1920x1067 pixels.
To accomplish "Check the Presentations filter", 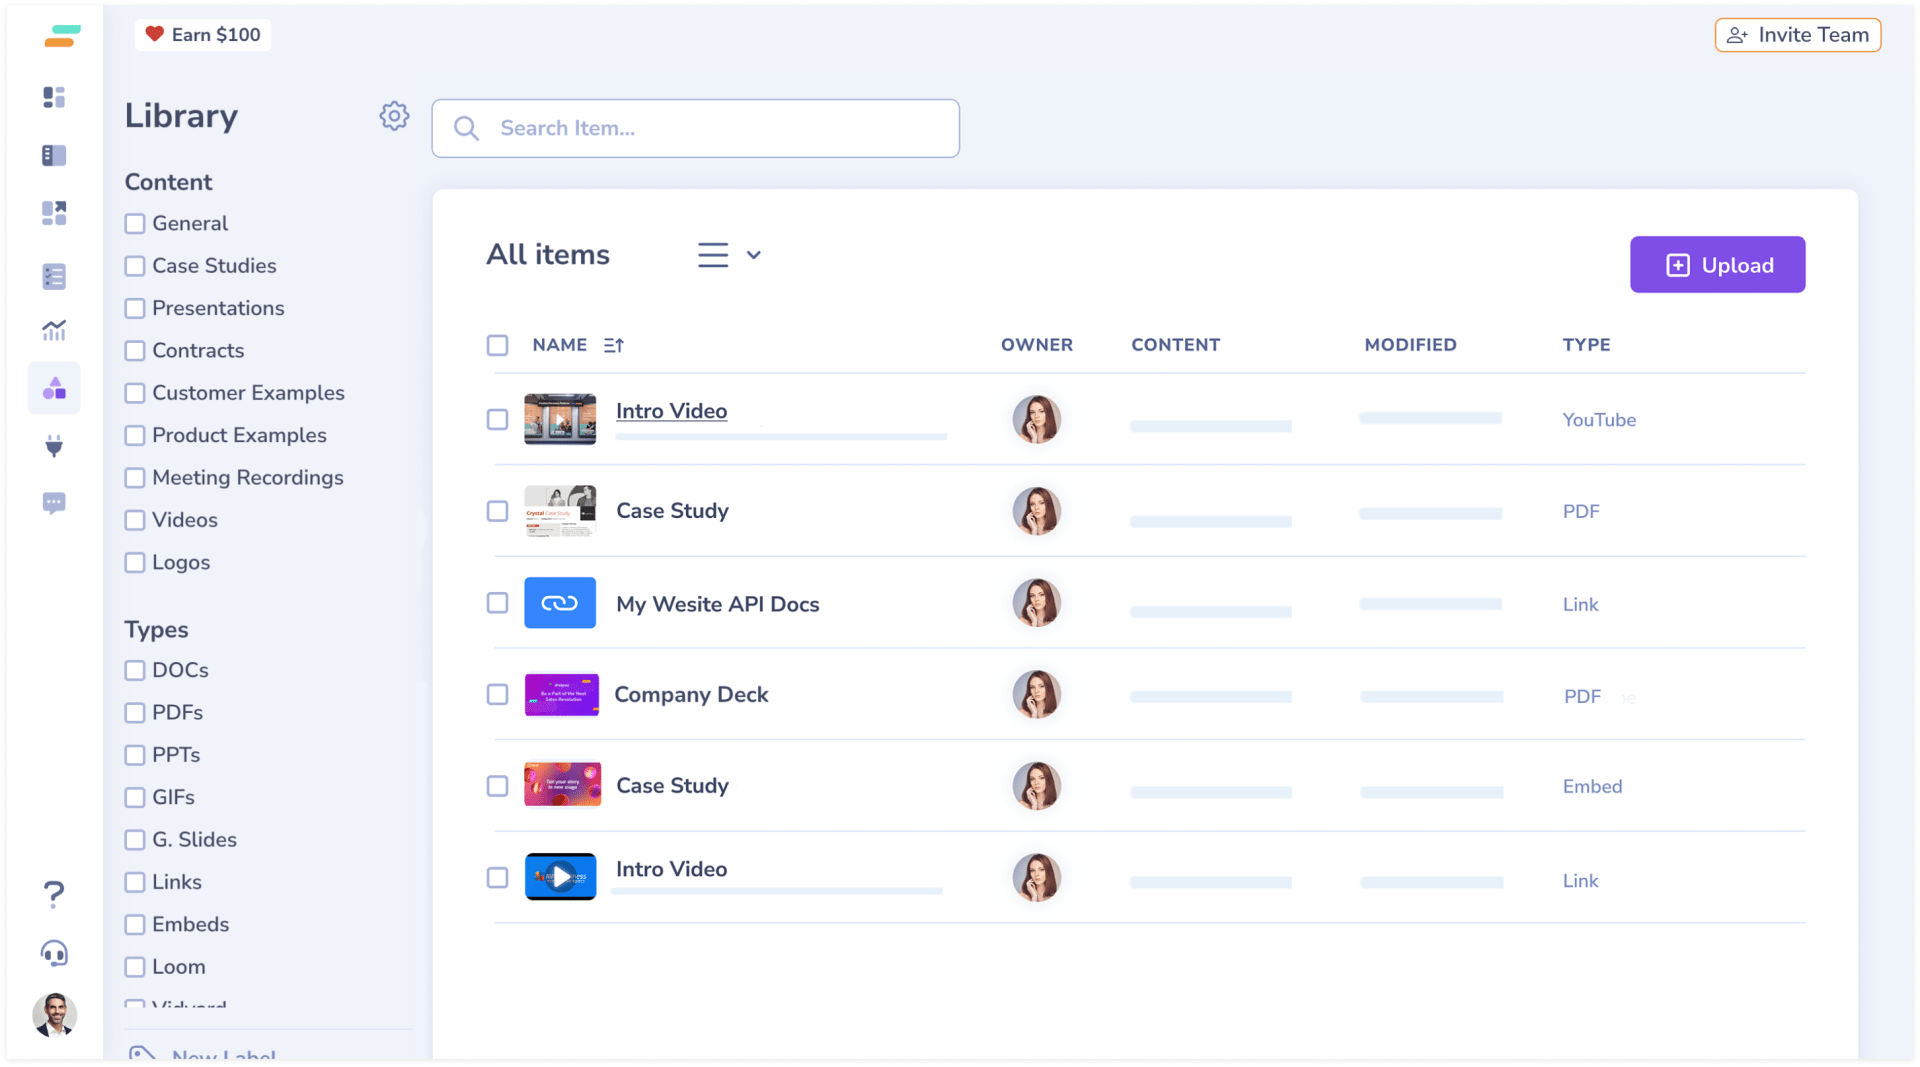I will tap(135, 308).
